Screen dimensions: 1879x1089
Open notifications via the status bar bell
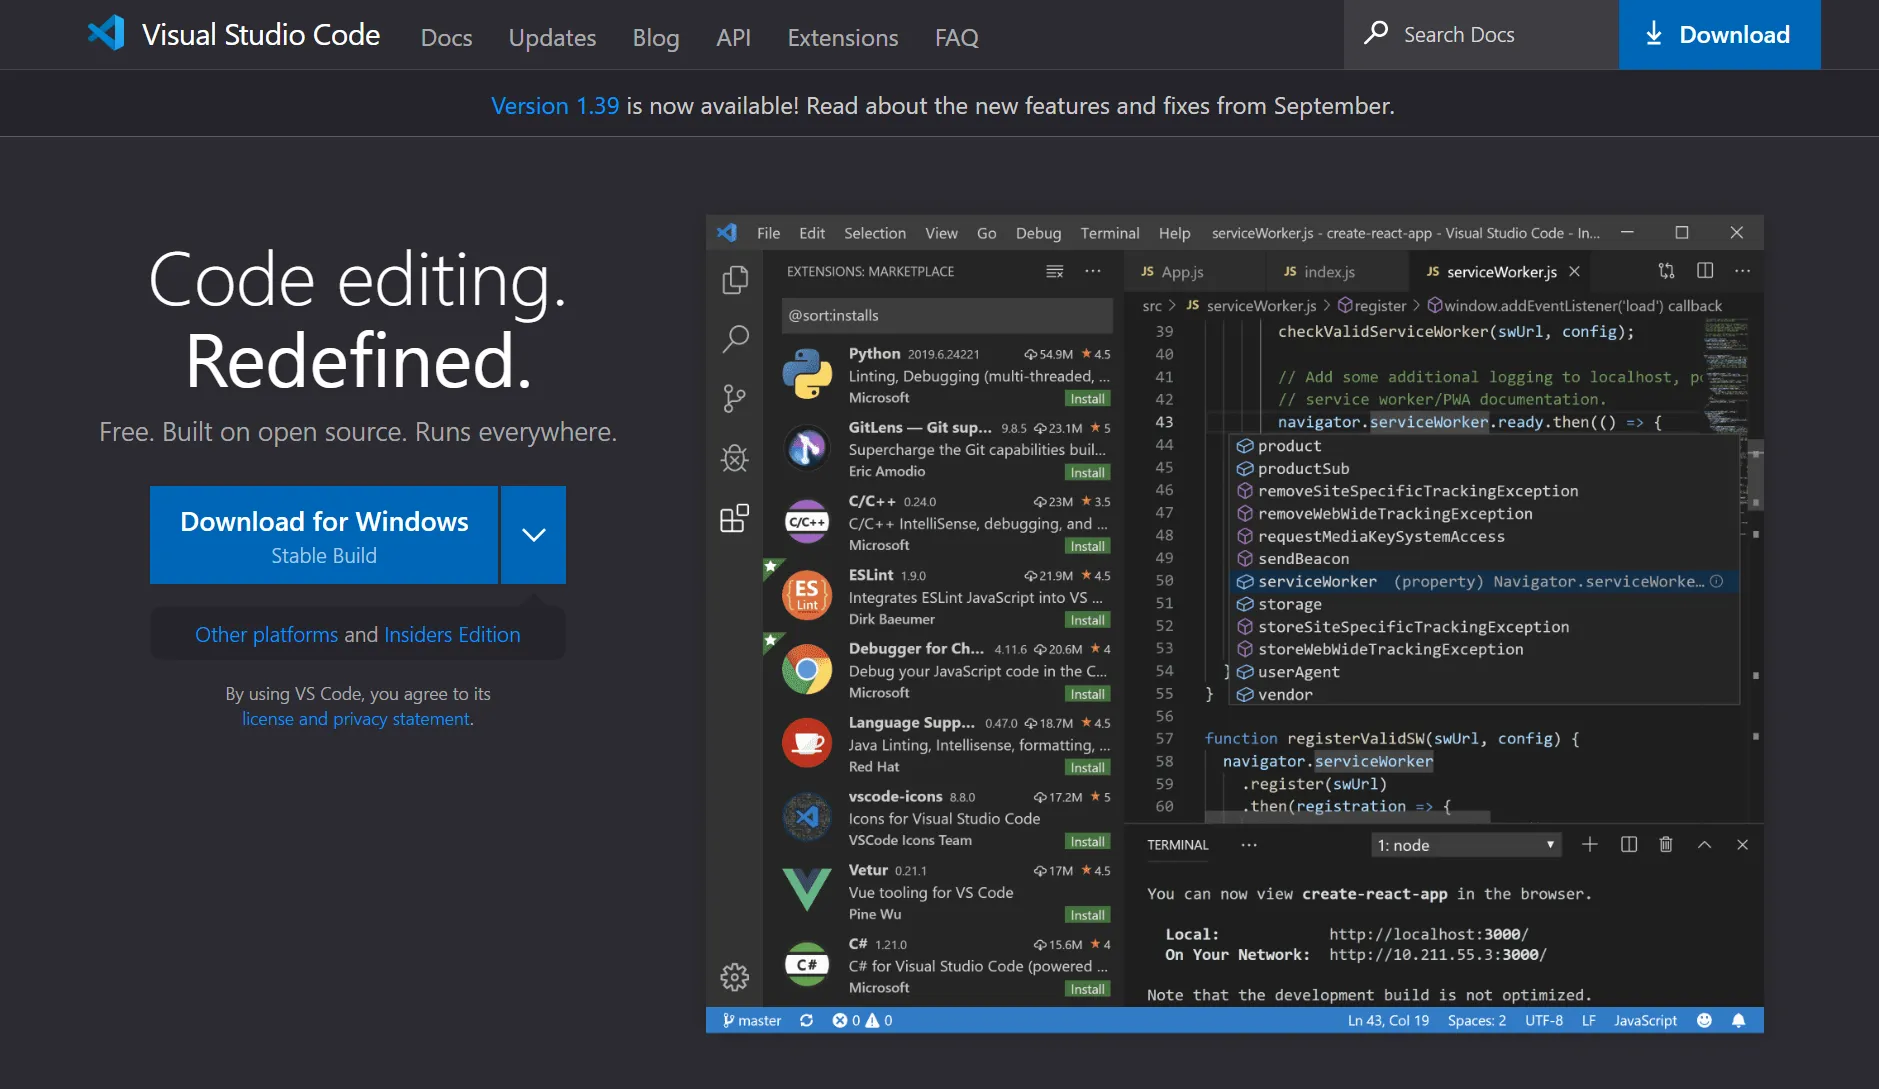(1738, 1020)
